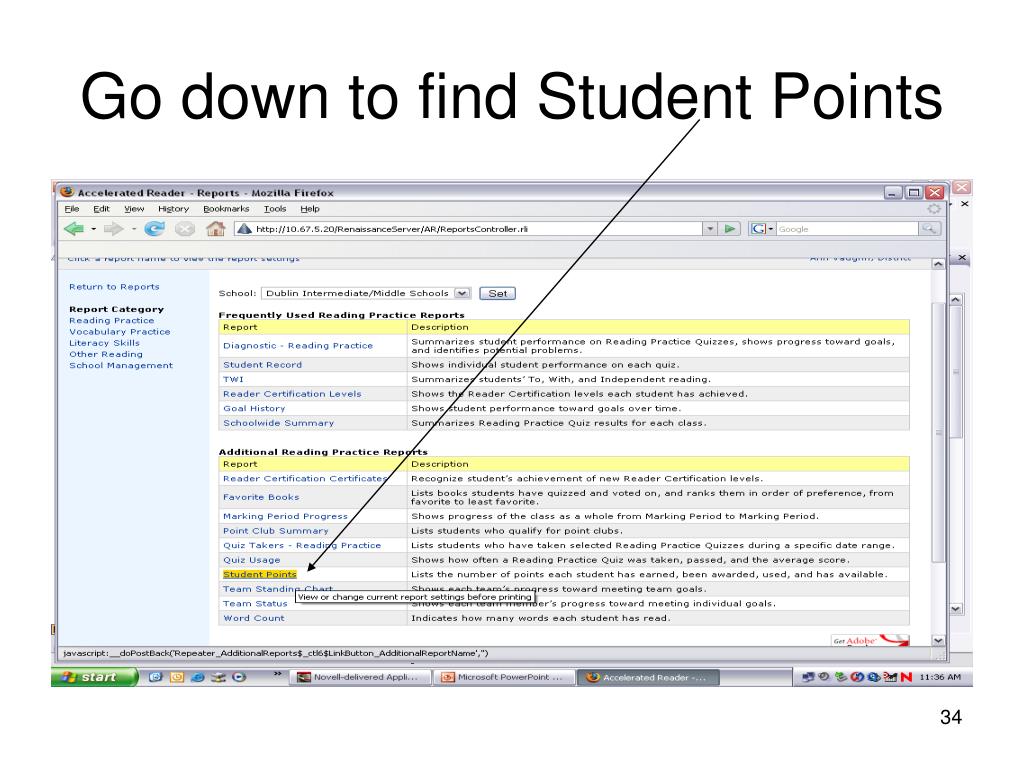The image size is (1024, 768).
Task: Click the Get Adobe Reader badge
Action: pos(870,640)
